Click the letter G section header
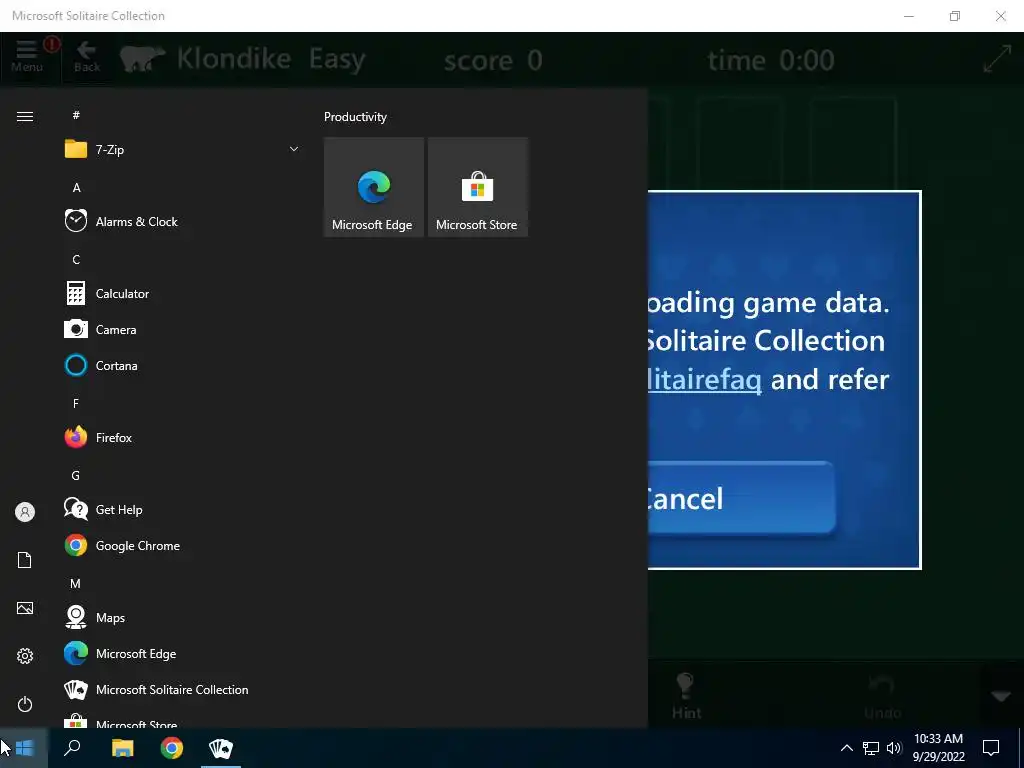The width and height of the screenshot is (1024, 768). pos(76,475)
